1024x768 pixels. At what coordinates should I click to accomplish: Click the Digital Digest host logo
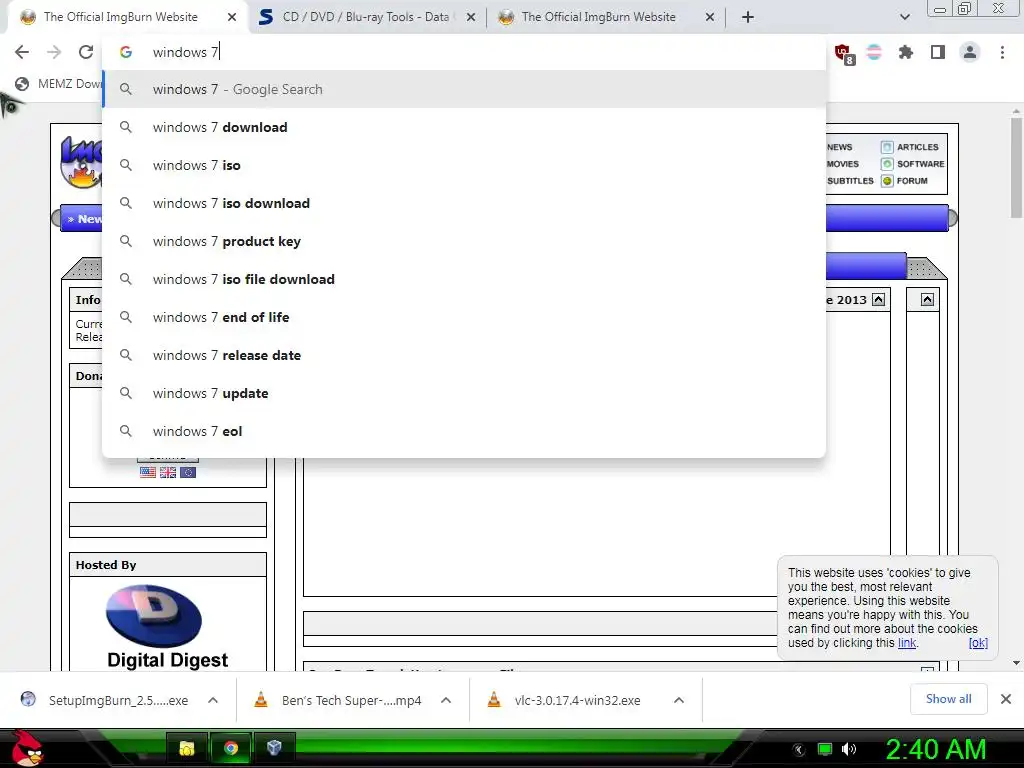pyautogui.click(x=167, y=627)
